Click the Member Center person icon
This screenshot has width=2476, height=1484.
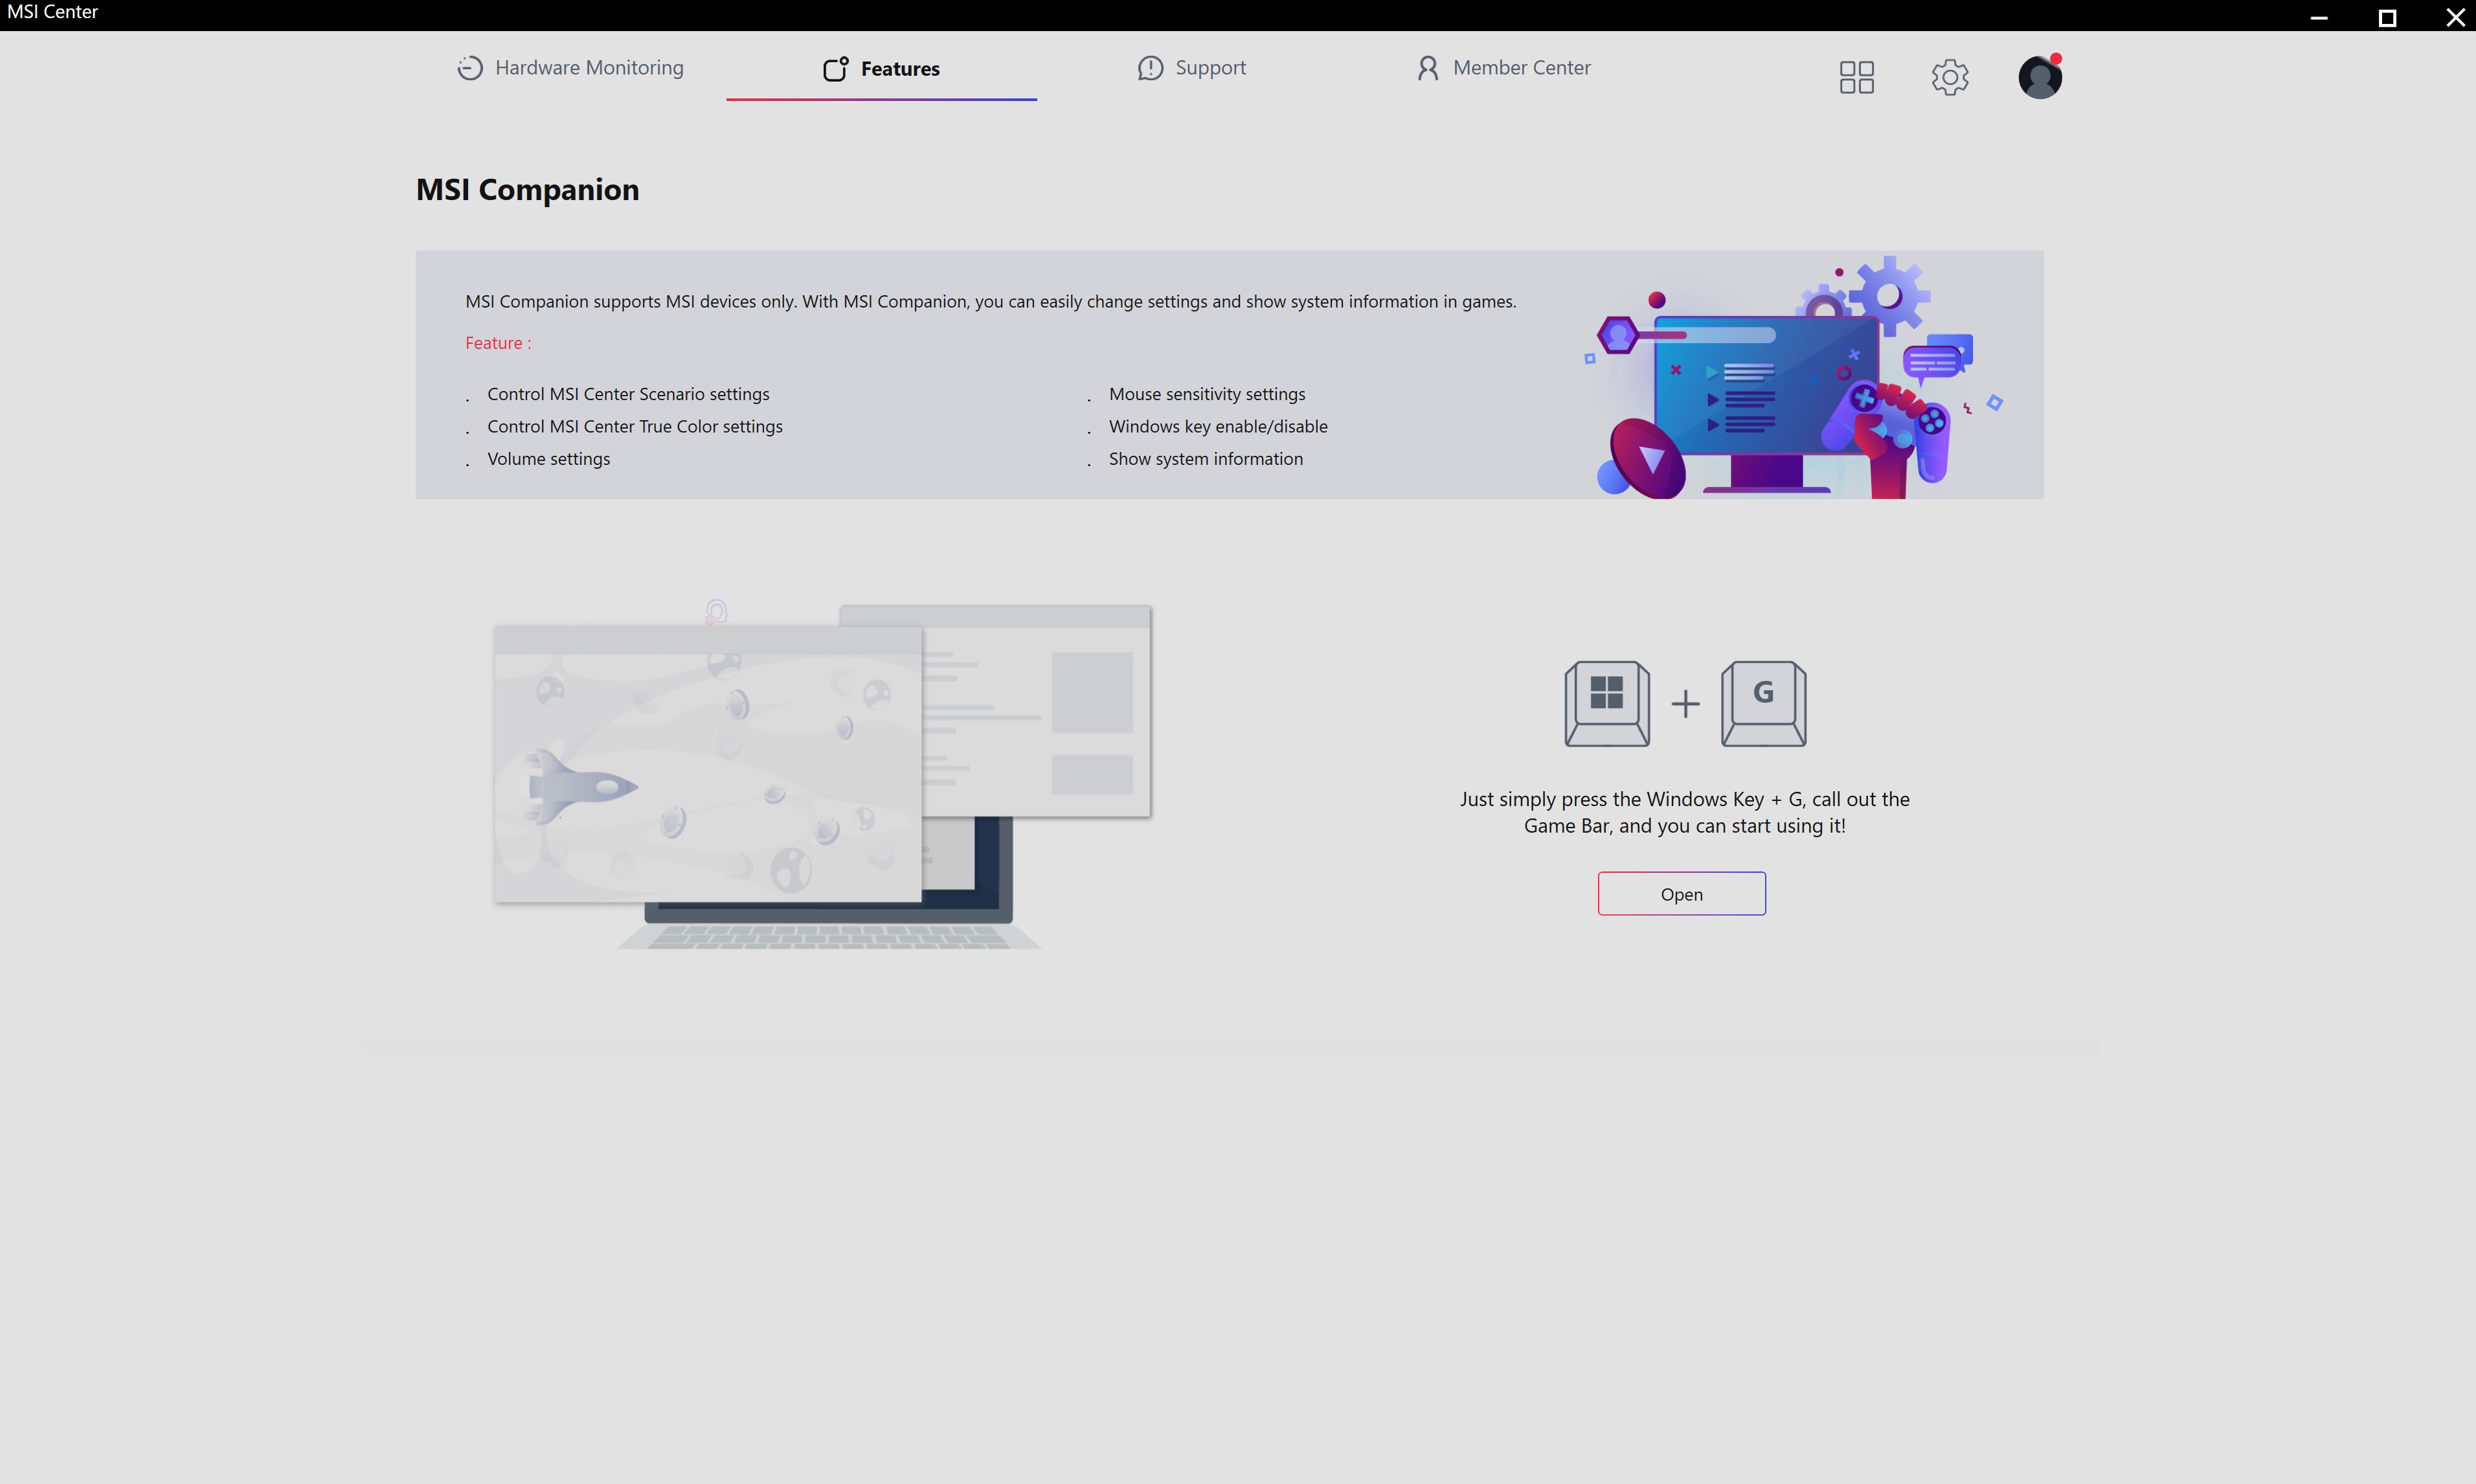pyautogui.click(x=1427, y=68)
